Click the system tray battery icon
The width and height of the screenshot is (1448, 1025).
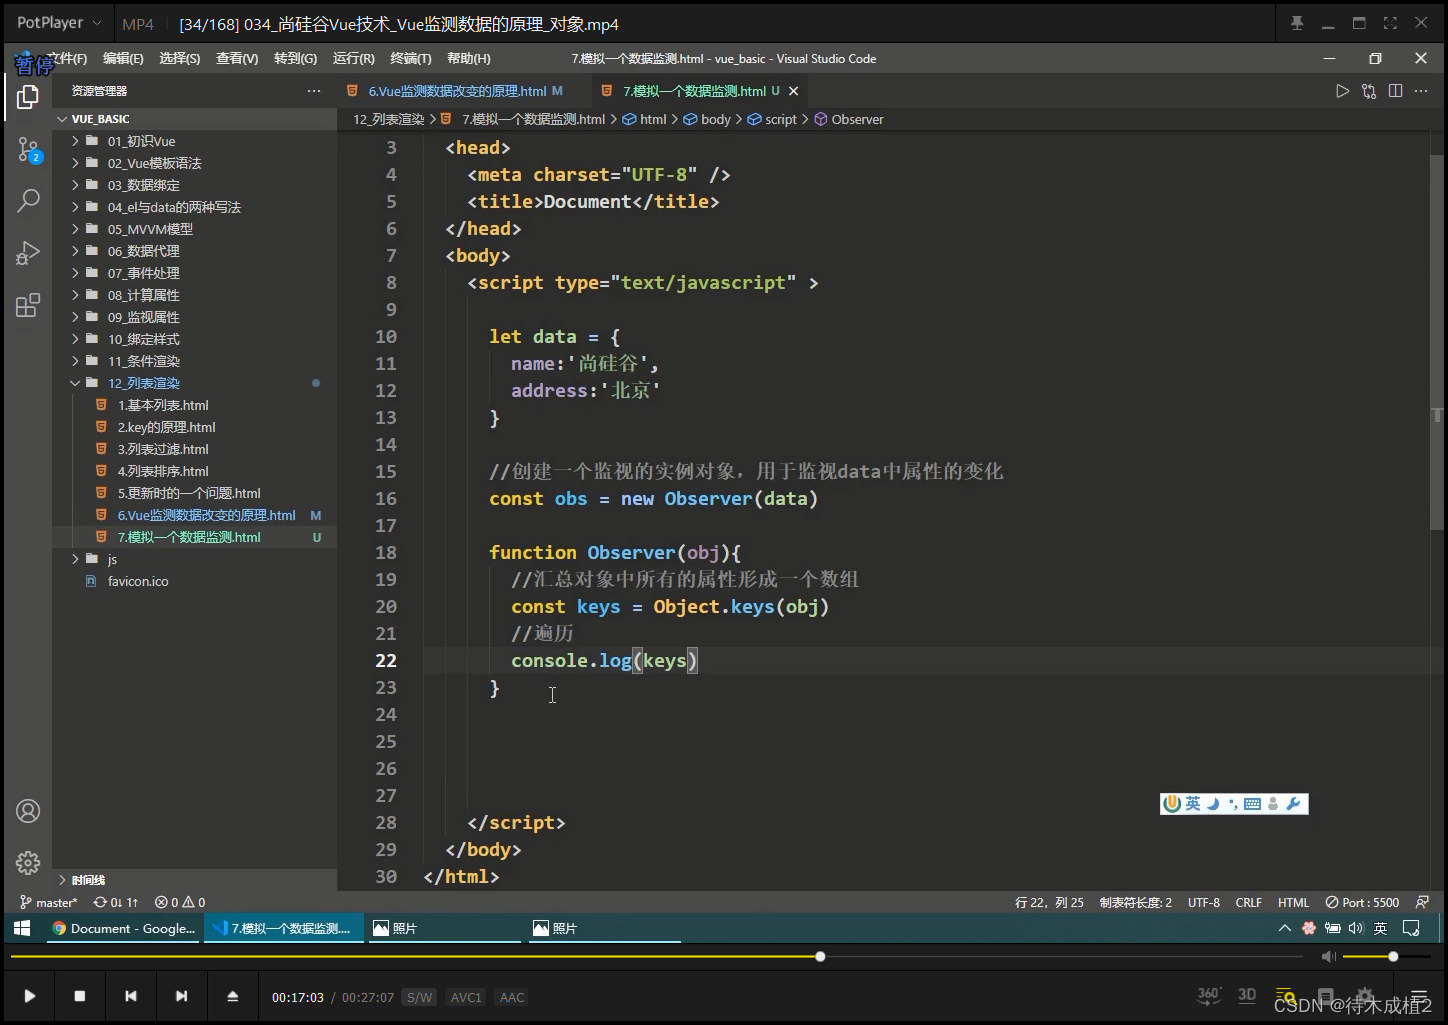(1332, 928)
